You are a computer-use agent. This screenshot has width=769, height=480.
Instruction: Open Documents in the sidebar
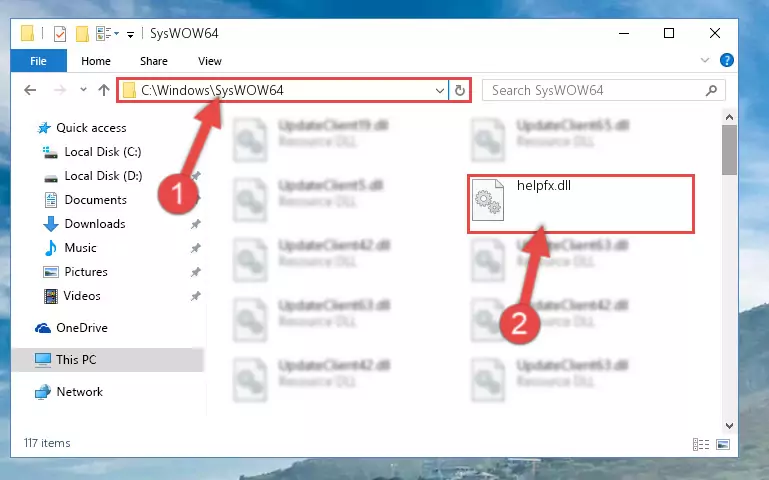[x=96, y=200]
